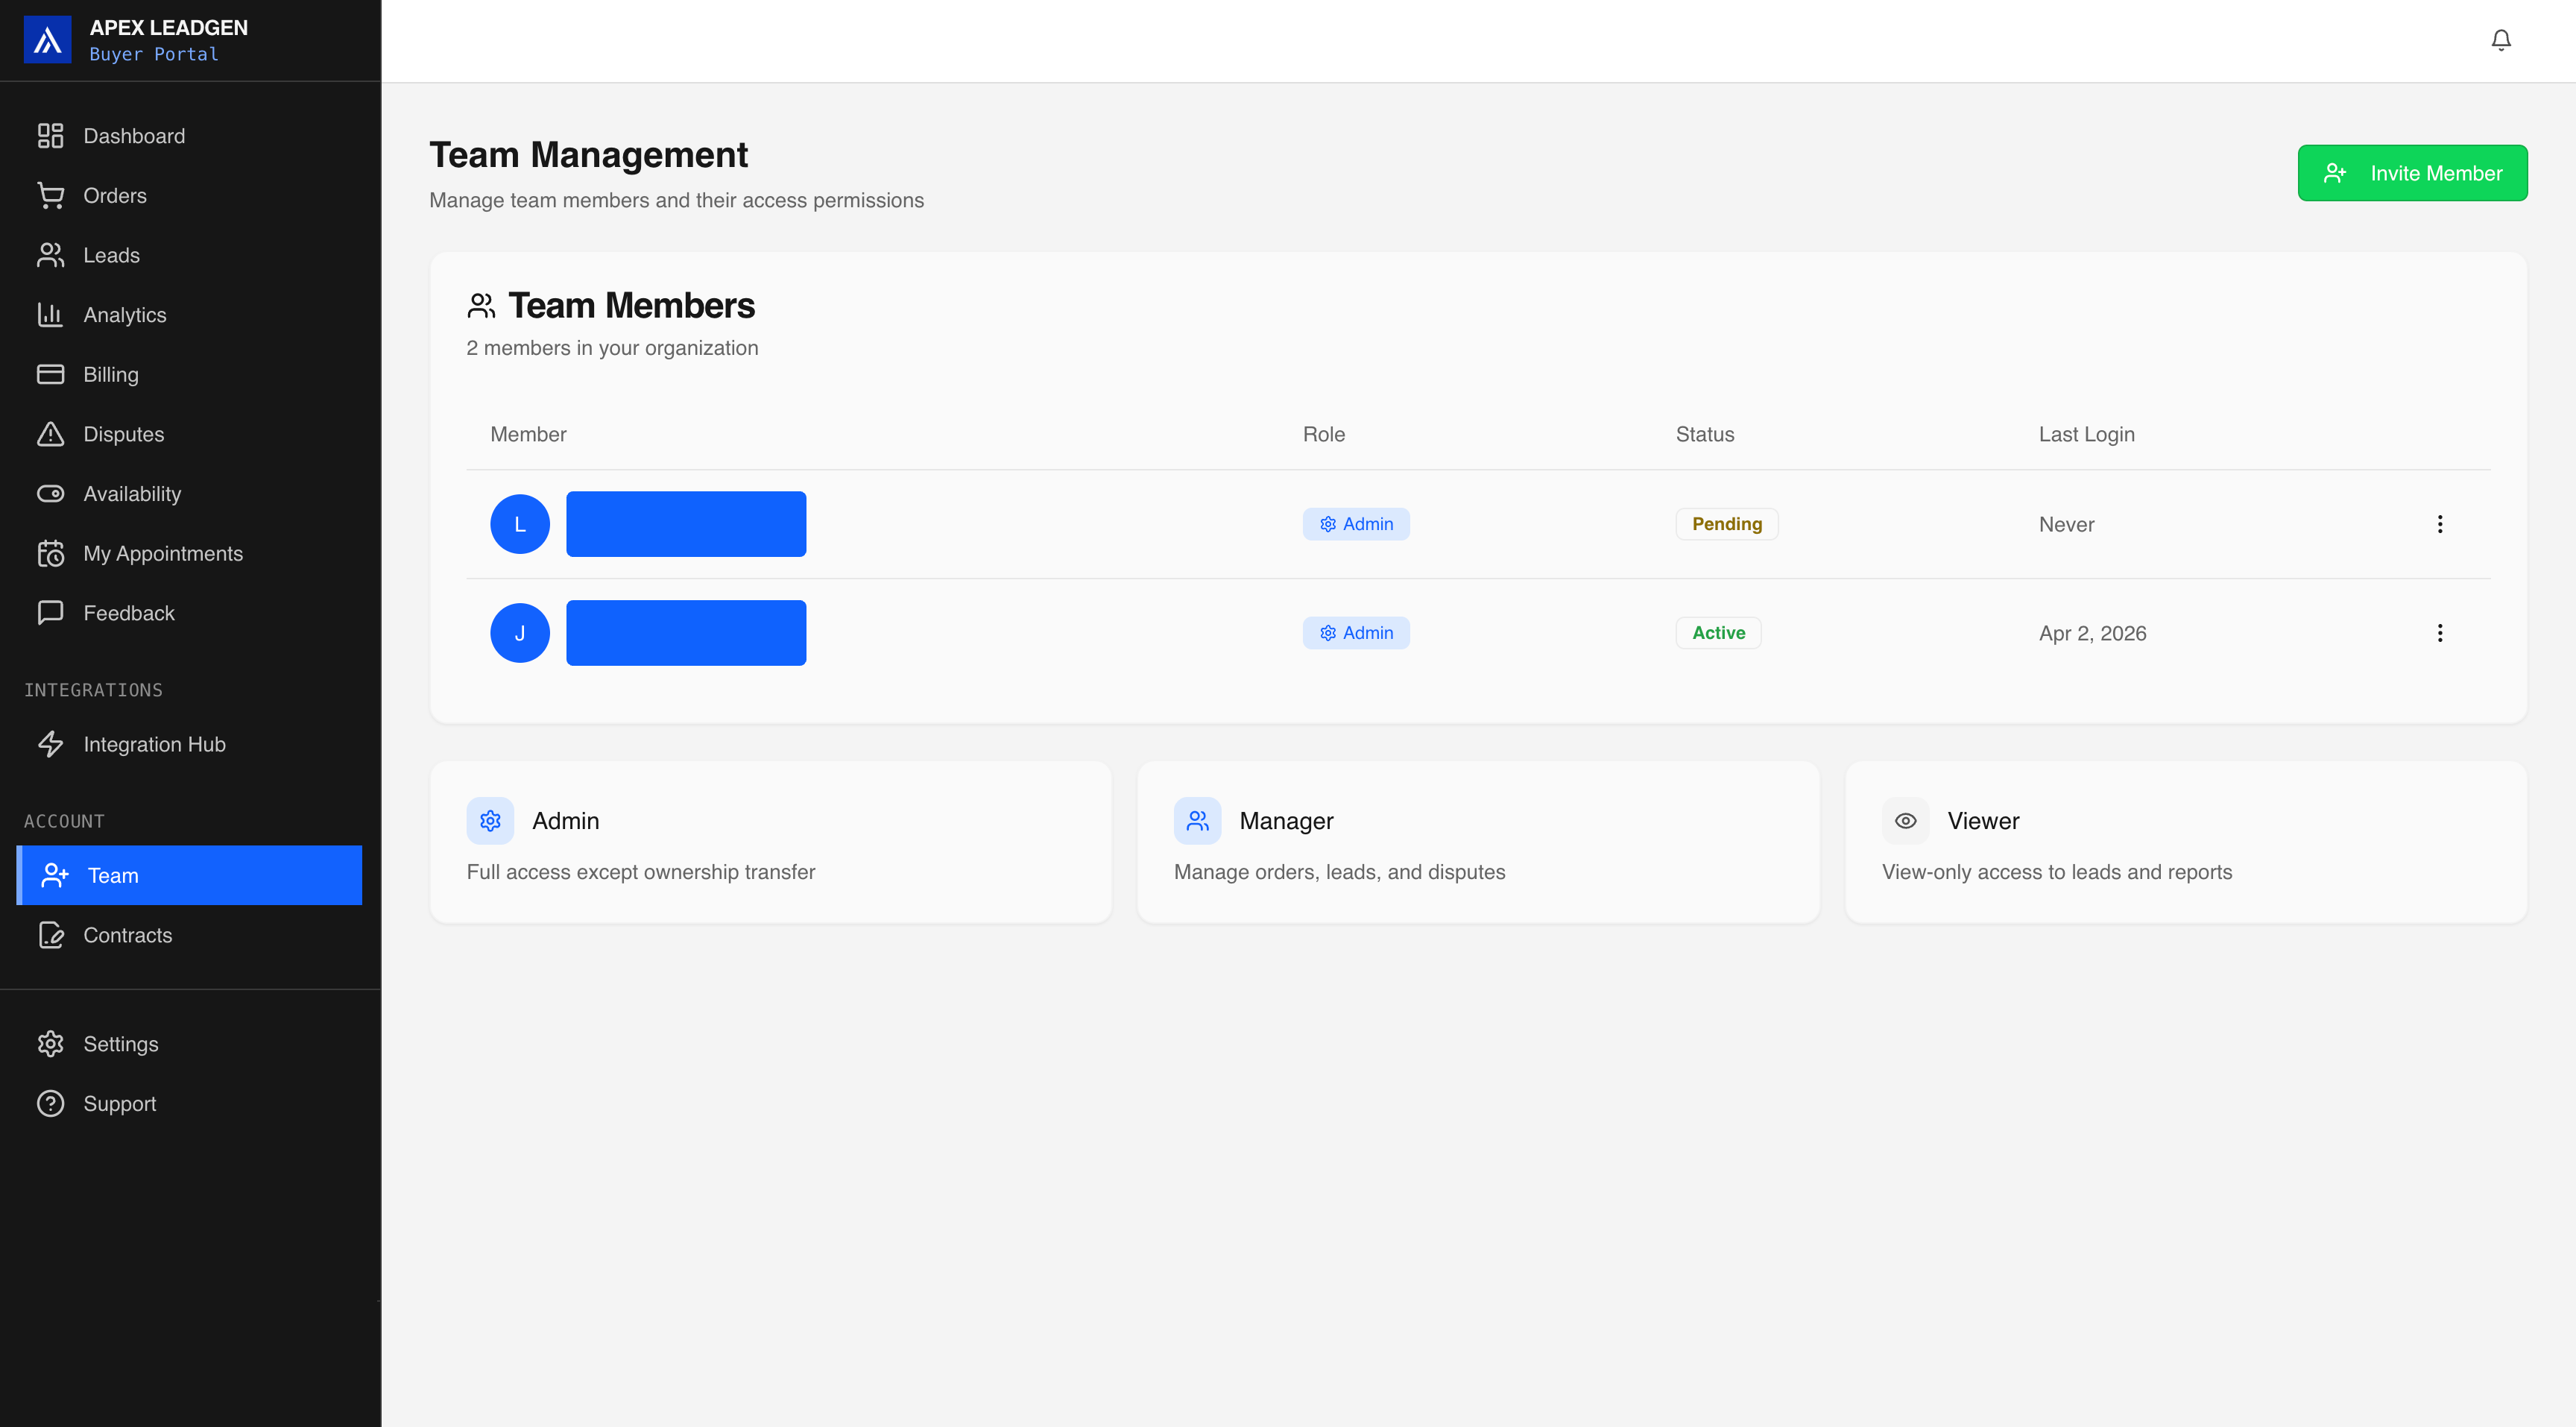Click '2 members in your organization' text

pos(612,348)
